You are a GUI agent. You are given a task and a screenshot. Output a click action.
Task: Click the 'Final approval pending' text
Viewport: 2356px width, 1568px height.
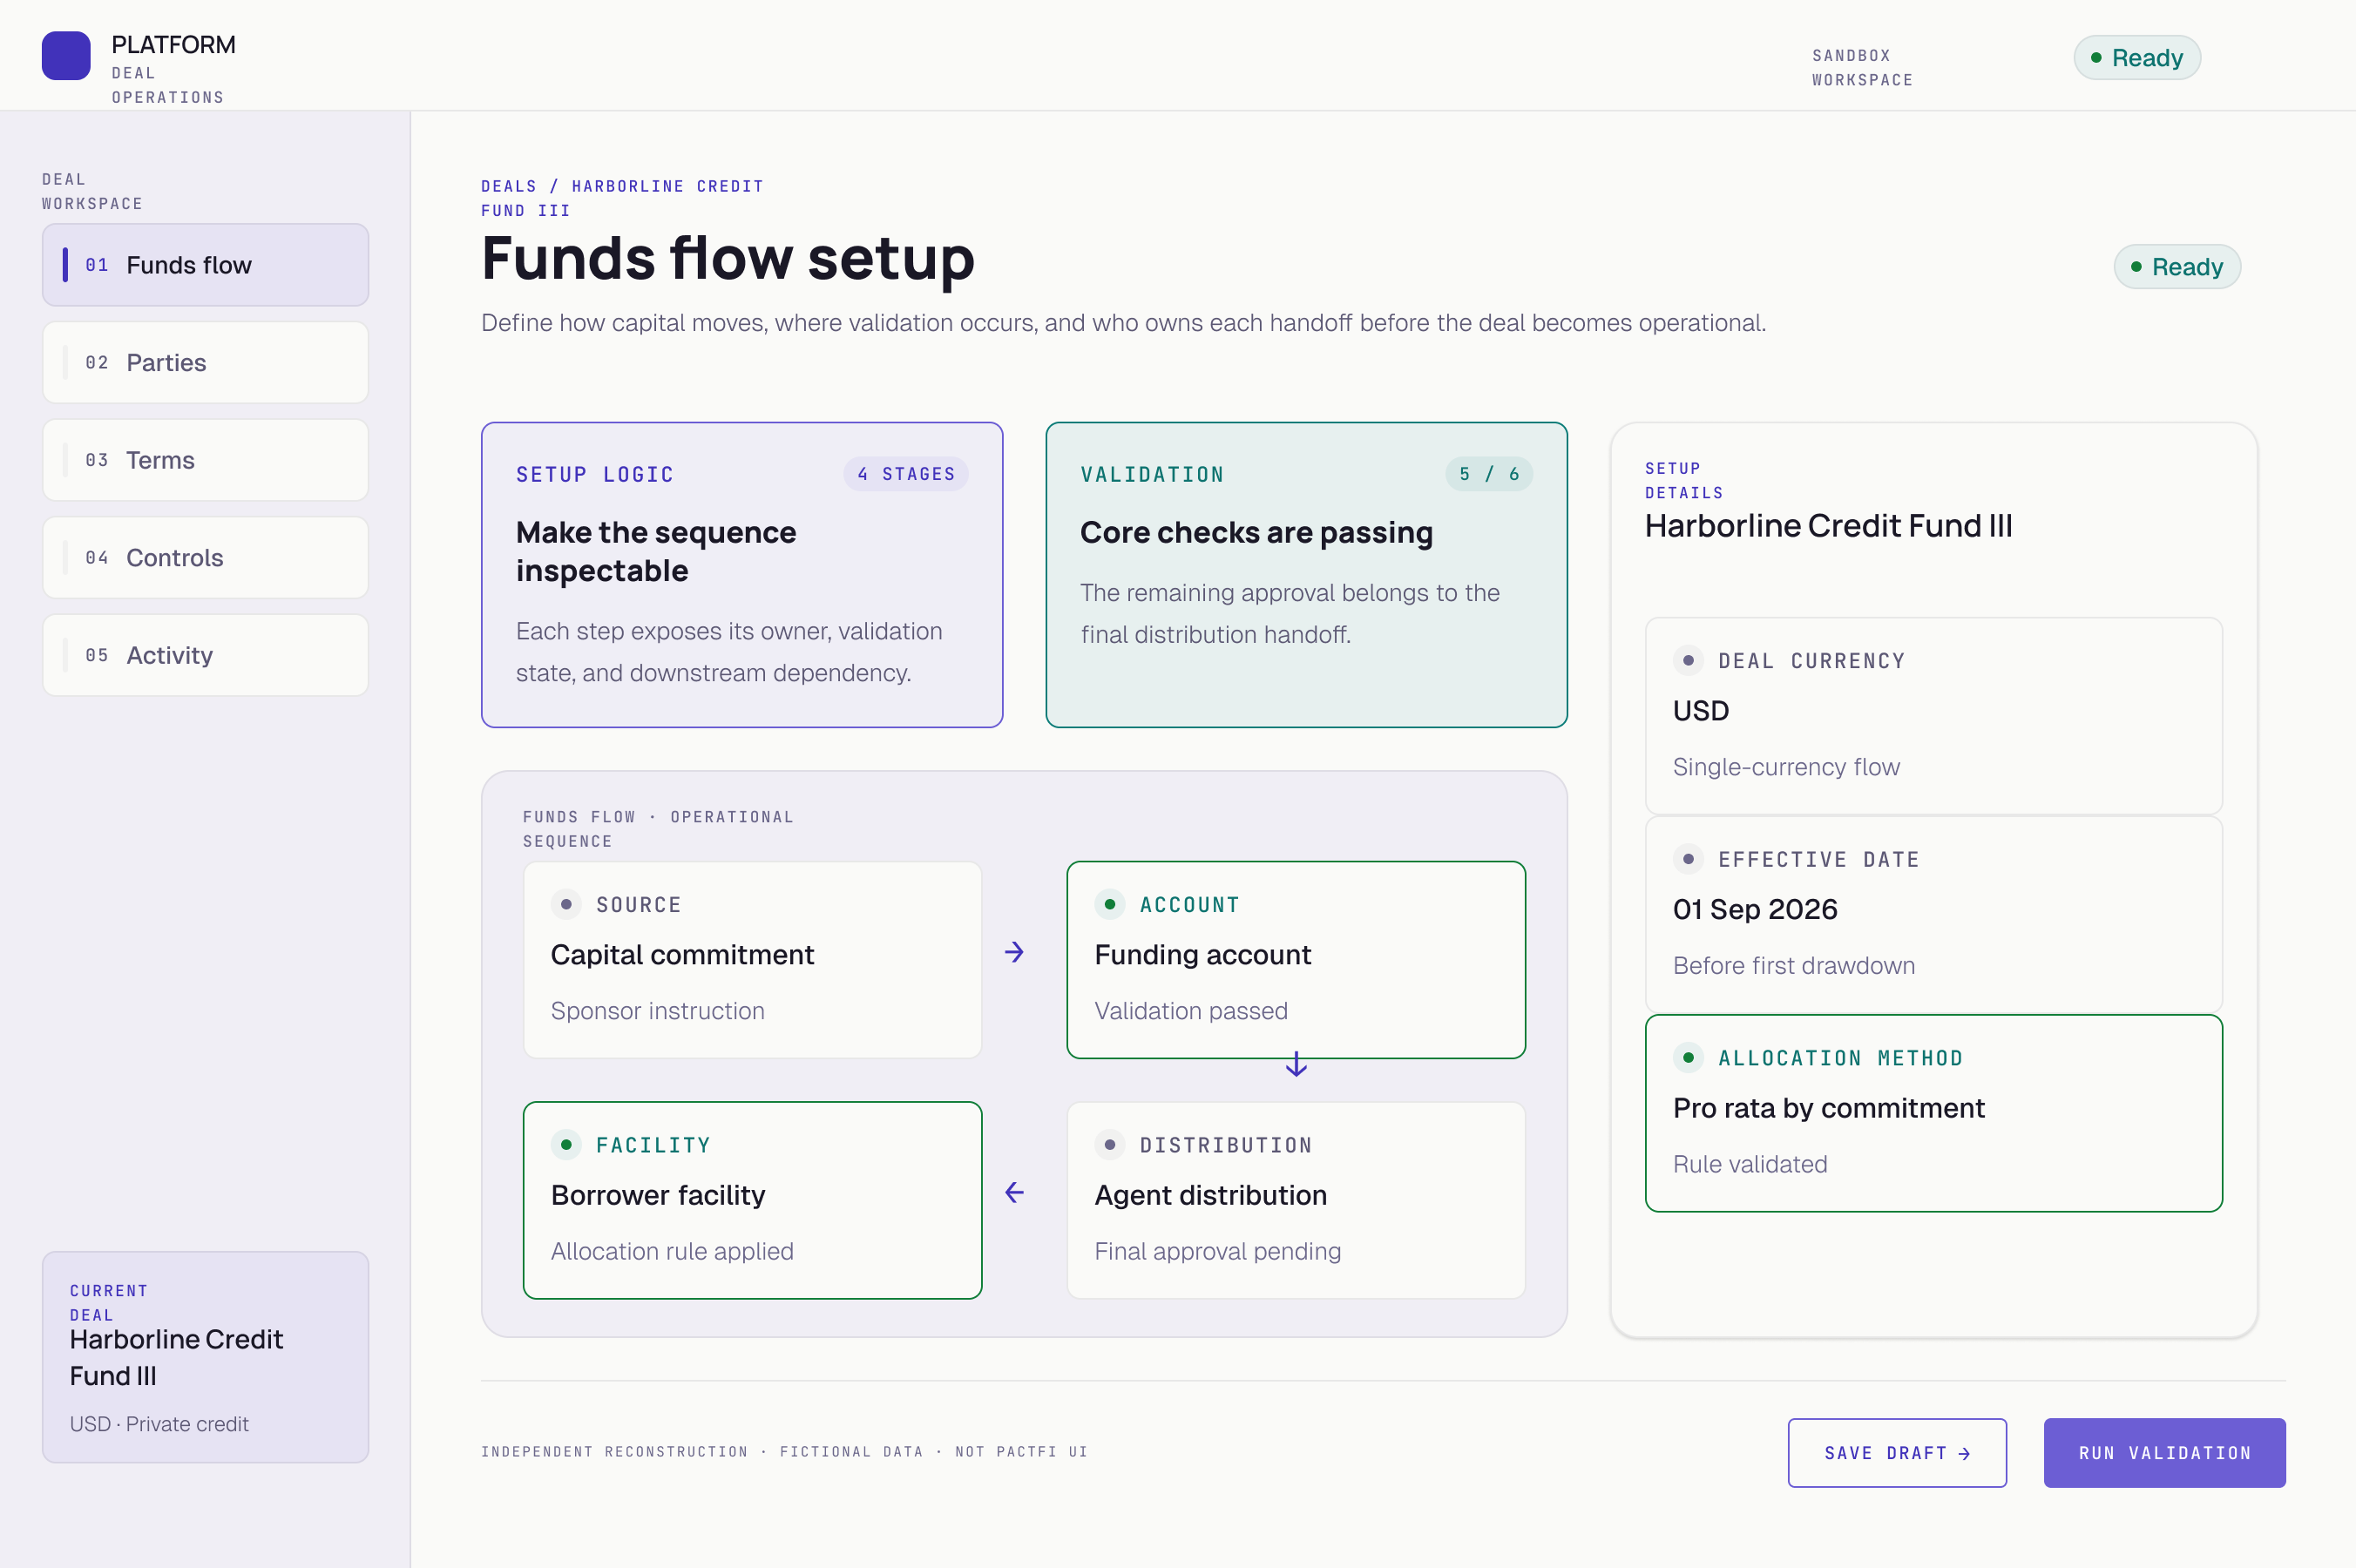[x=1217, y=1251]
